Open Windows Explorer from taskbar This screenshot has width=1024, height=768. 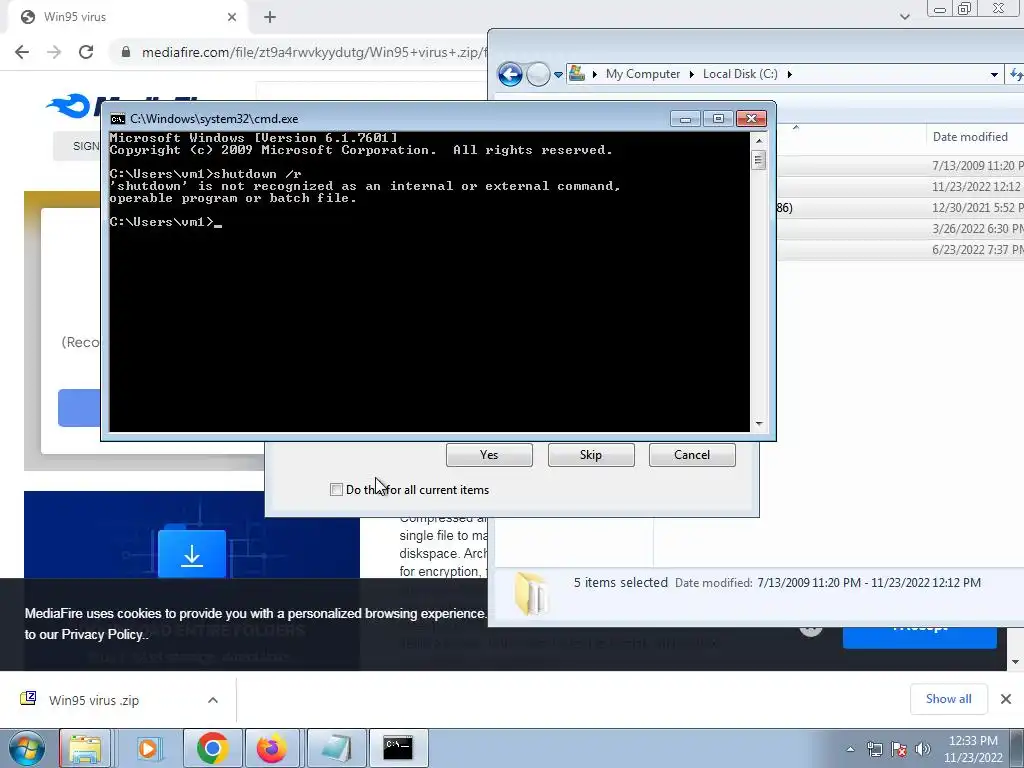point(86,748)
